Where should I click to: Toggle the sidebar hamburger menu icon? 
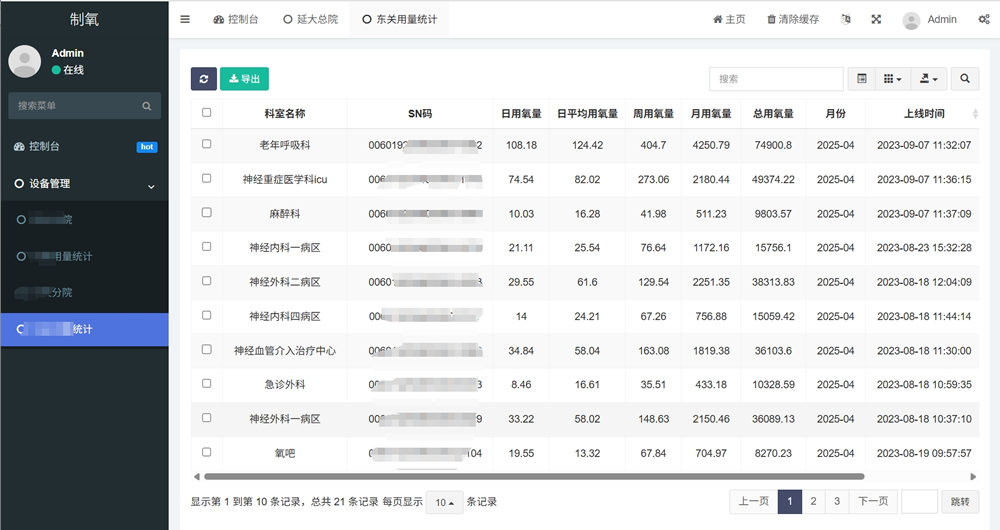coord(185,19)
